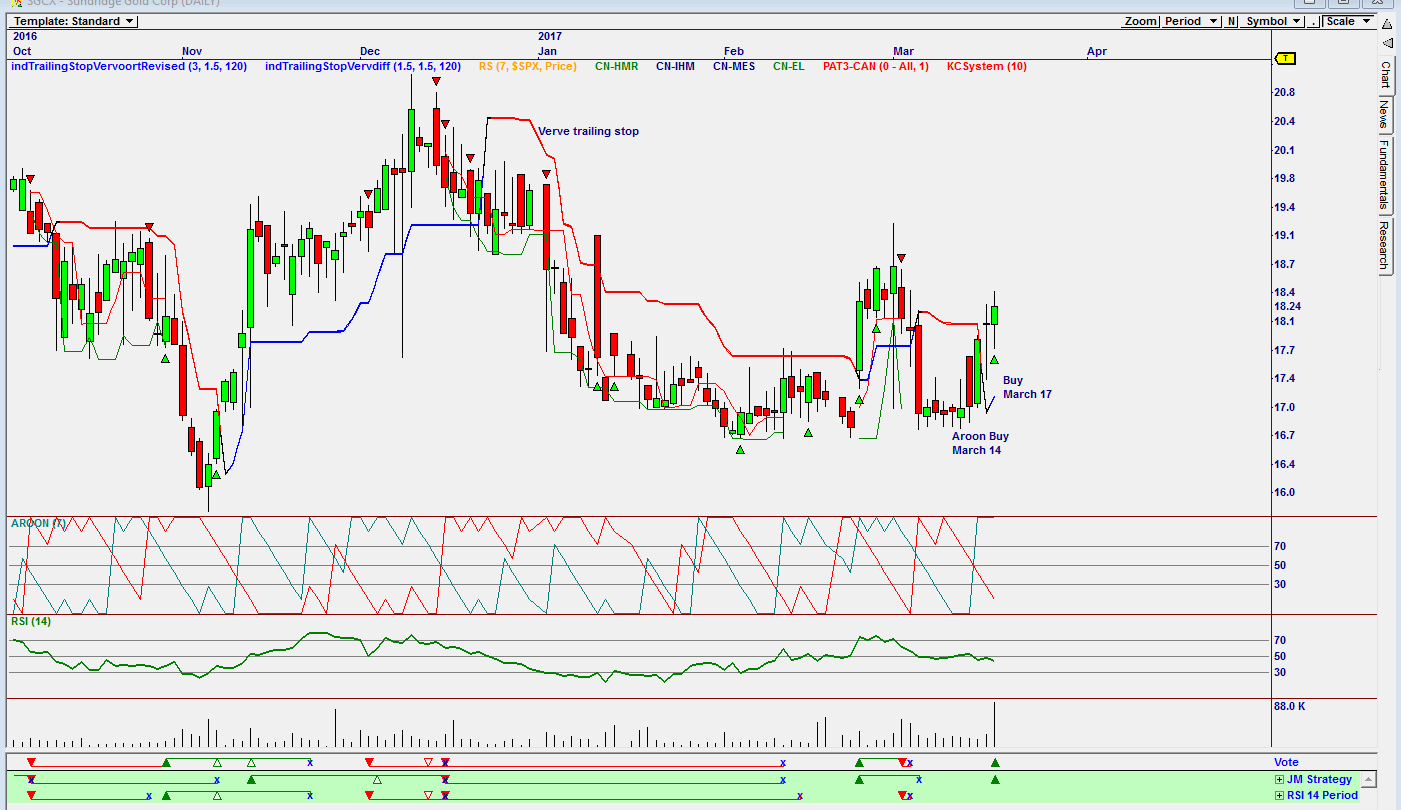
Task: Open the Scale dropdown
Action: tap(1347, 21)
